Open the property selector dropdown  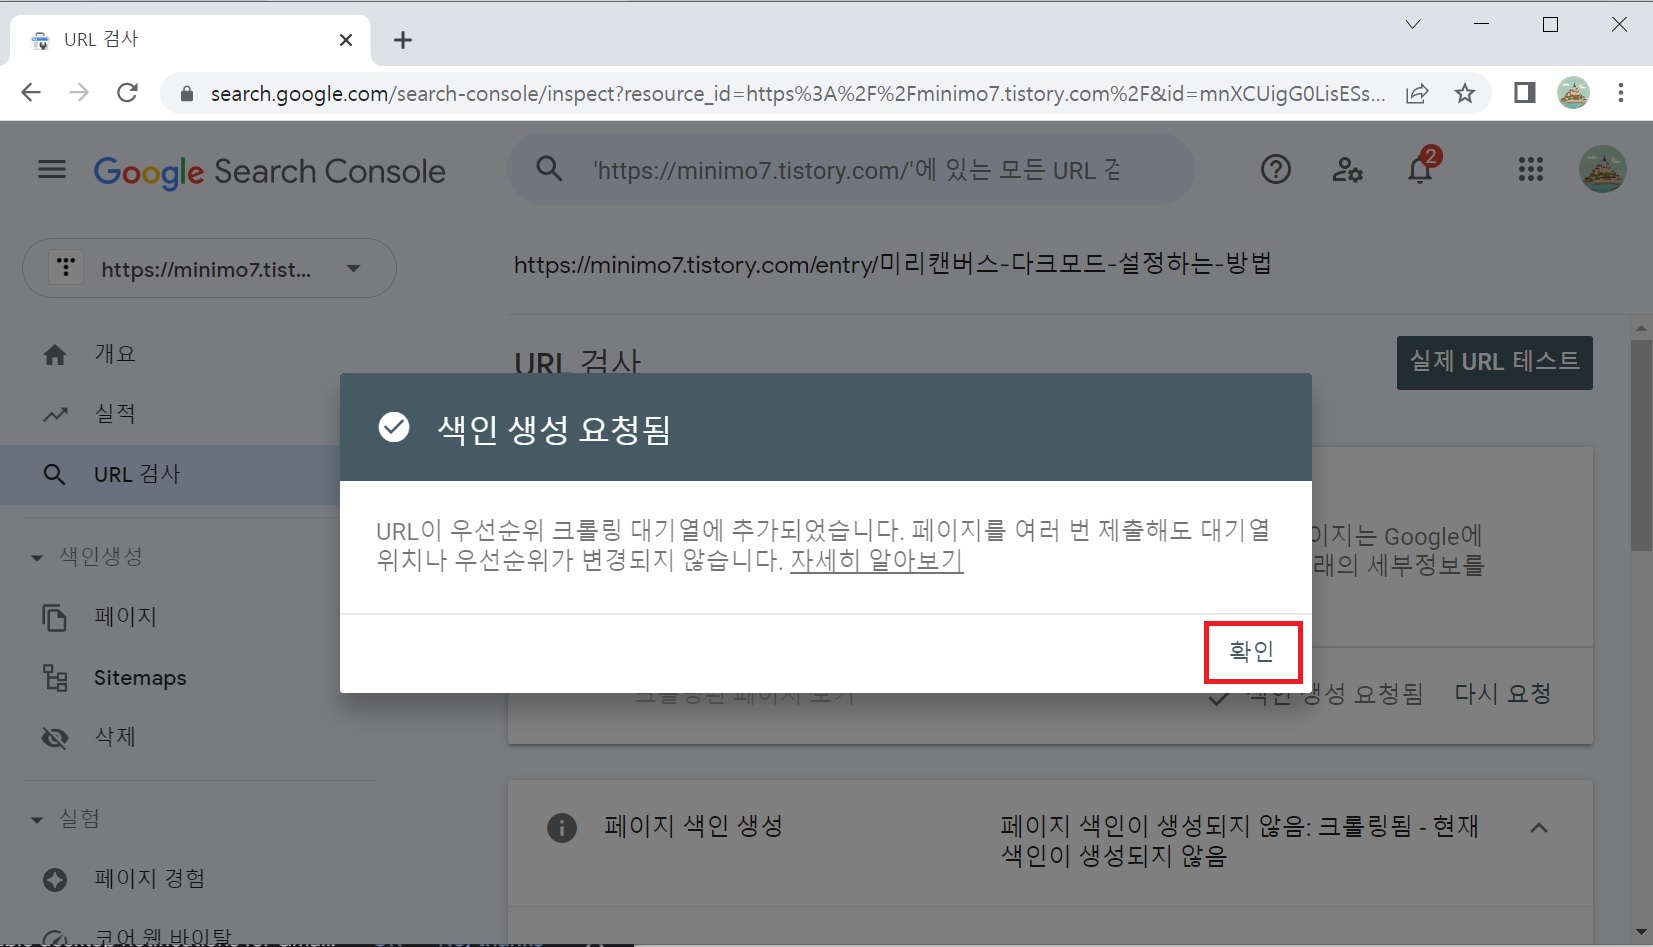(x=209, y=268)
